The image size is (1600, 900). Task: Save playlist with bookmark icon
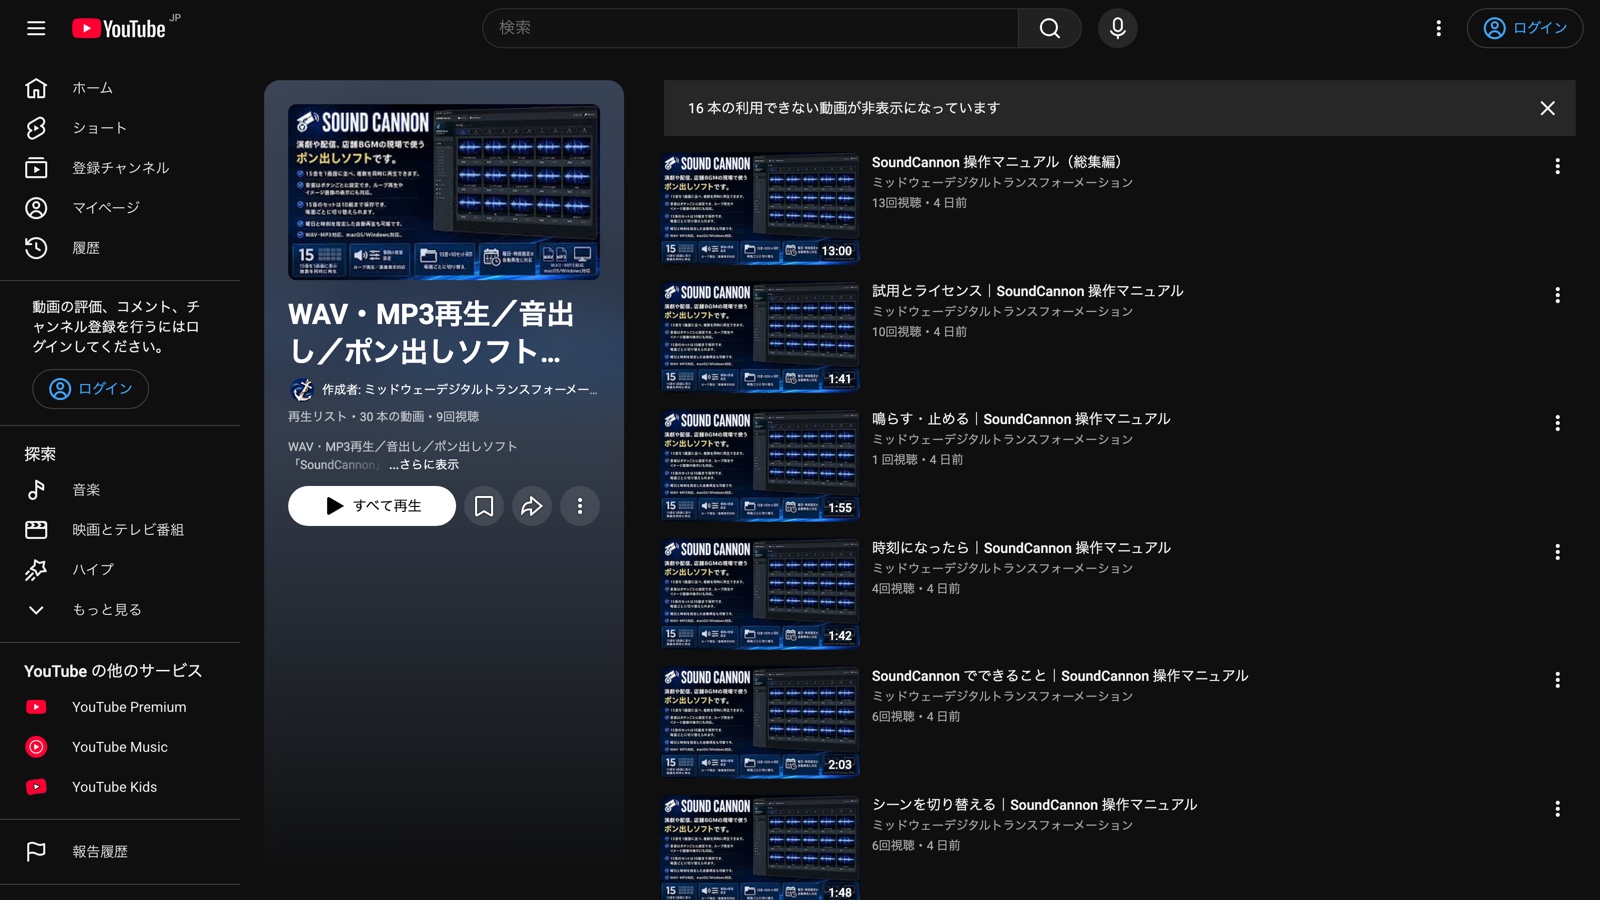coord(484,506)
